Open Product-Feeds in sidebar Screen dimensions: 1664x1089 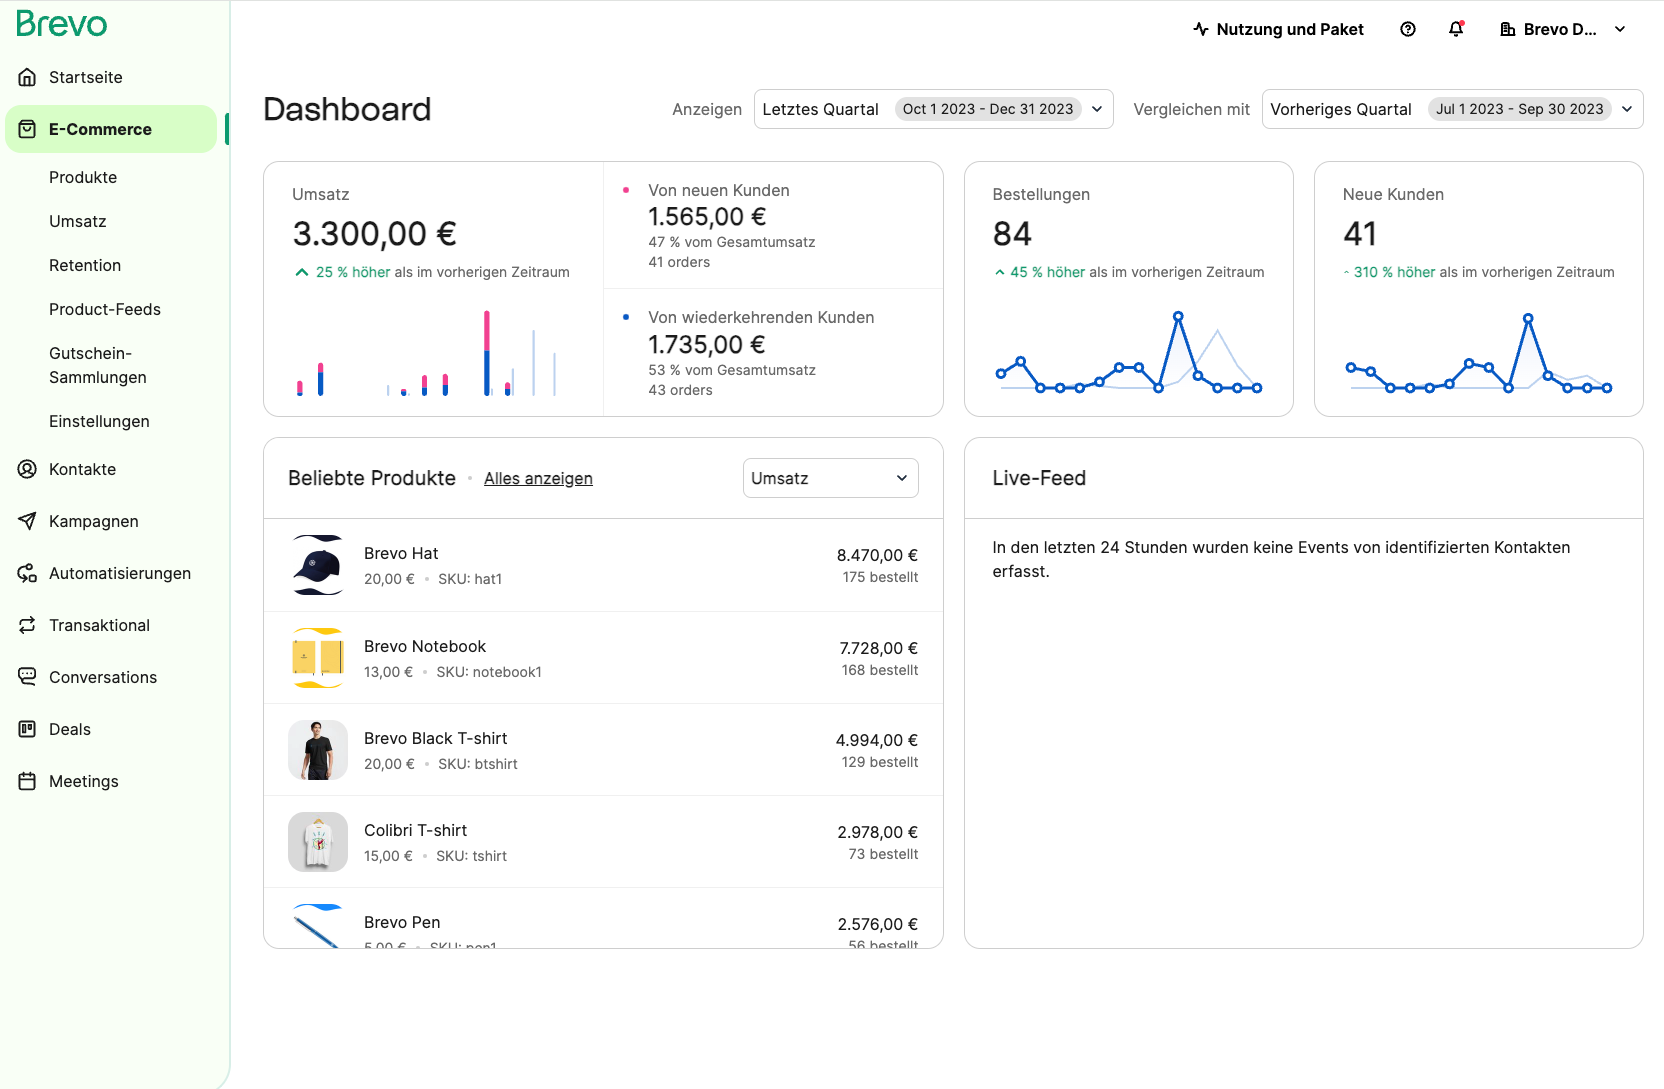click(105, 309)
